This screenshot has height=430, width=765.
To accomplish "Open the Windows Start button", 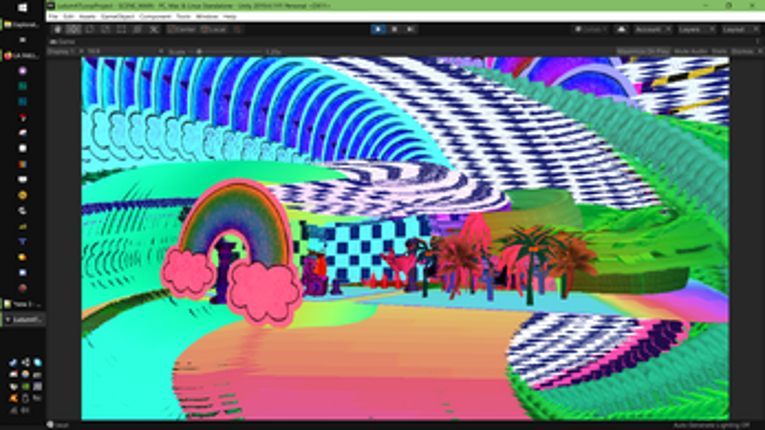I will 22,8.
